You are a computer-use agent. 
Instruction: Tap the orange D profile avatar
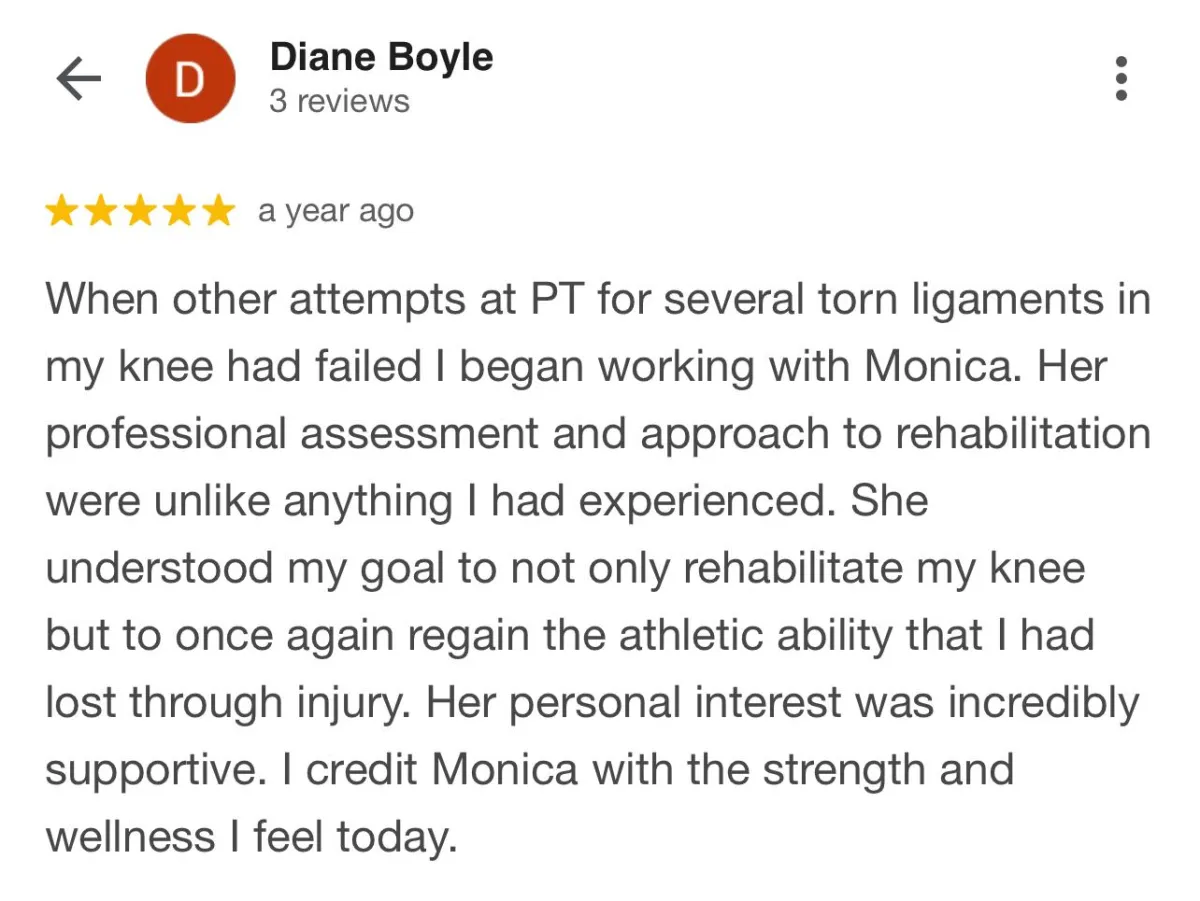[190, 78]
